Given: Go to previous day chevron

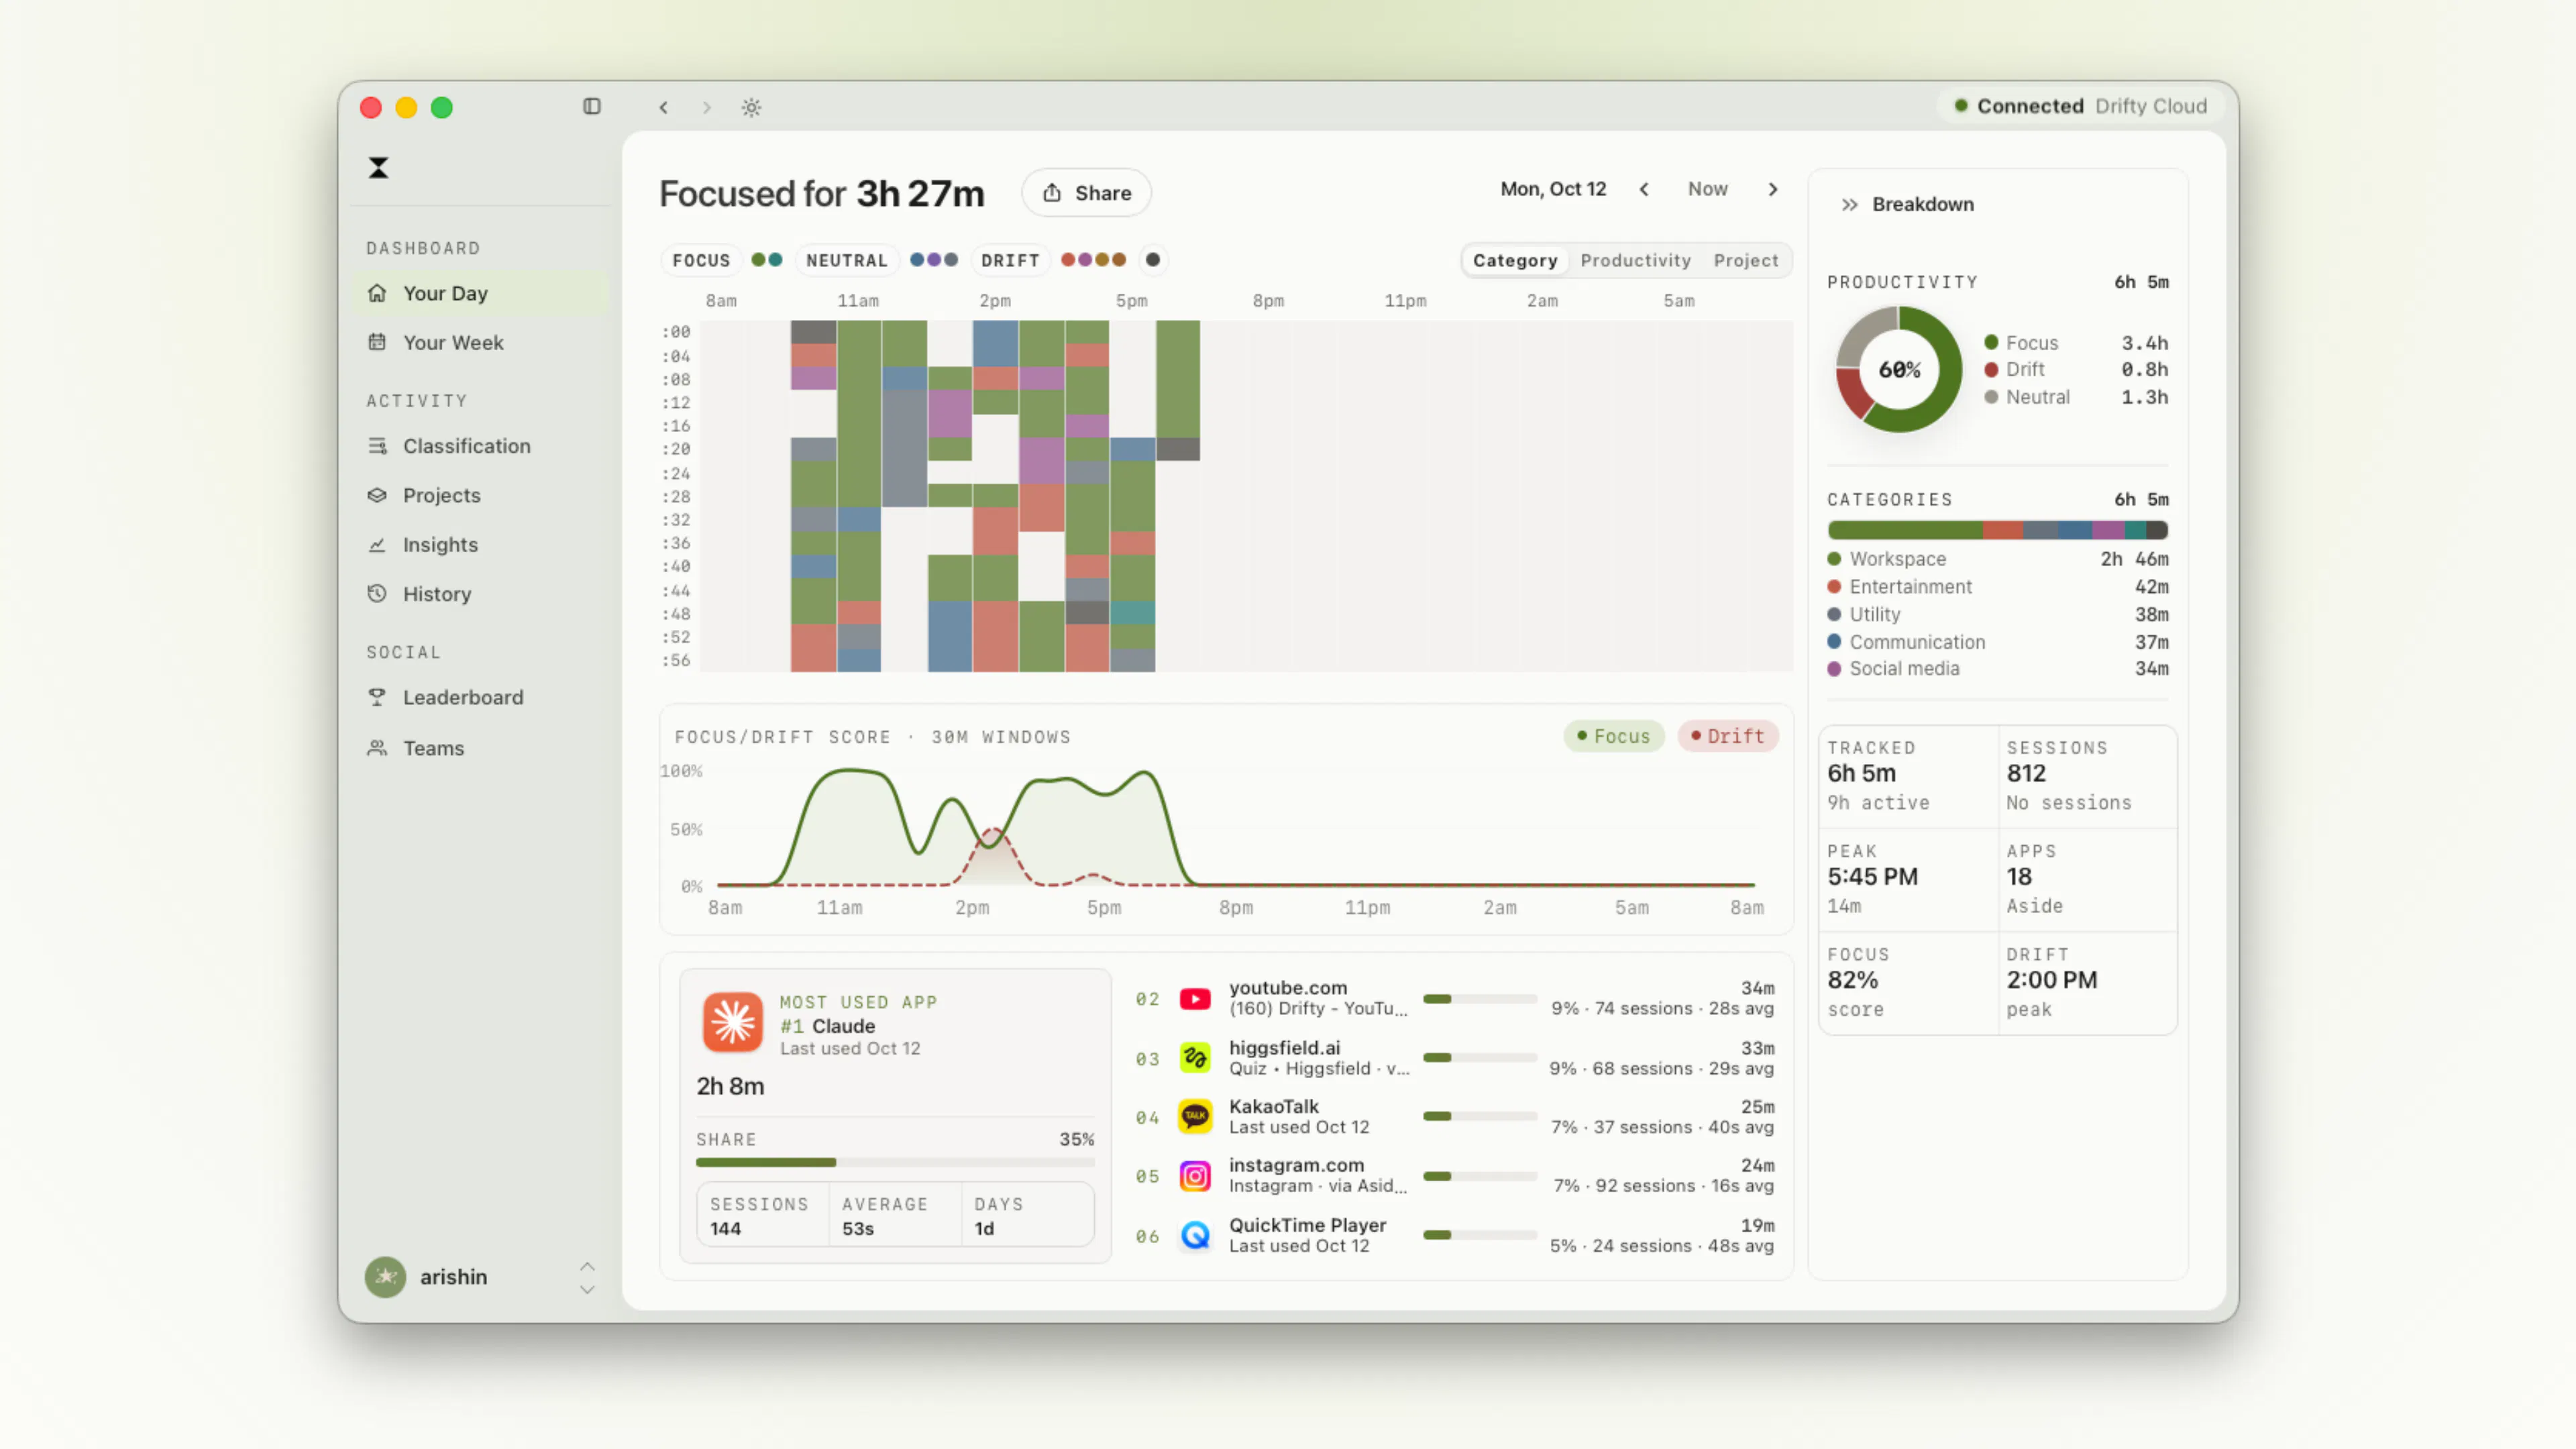Looking at the screenshot, I should pyautogui.click(x=1644, y=189).
